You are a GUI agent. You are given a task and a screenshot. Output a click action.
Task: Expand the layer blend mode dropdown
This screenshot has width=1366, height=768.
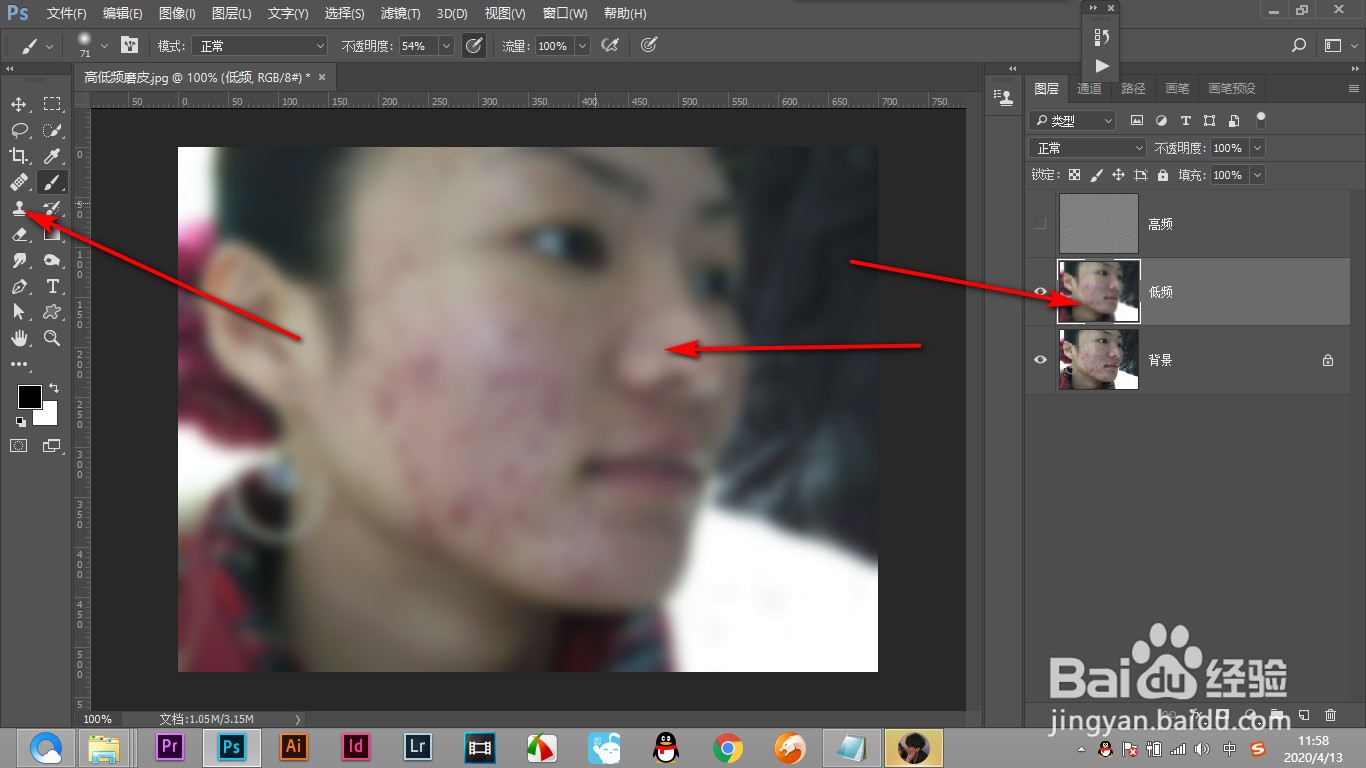point(1086,147)
